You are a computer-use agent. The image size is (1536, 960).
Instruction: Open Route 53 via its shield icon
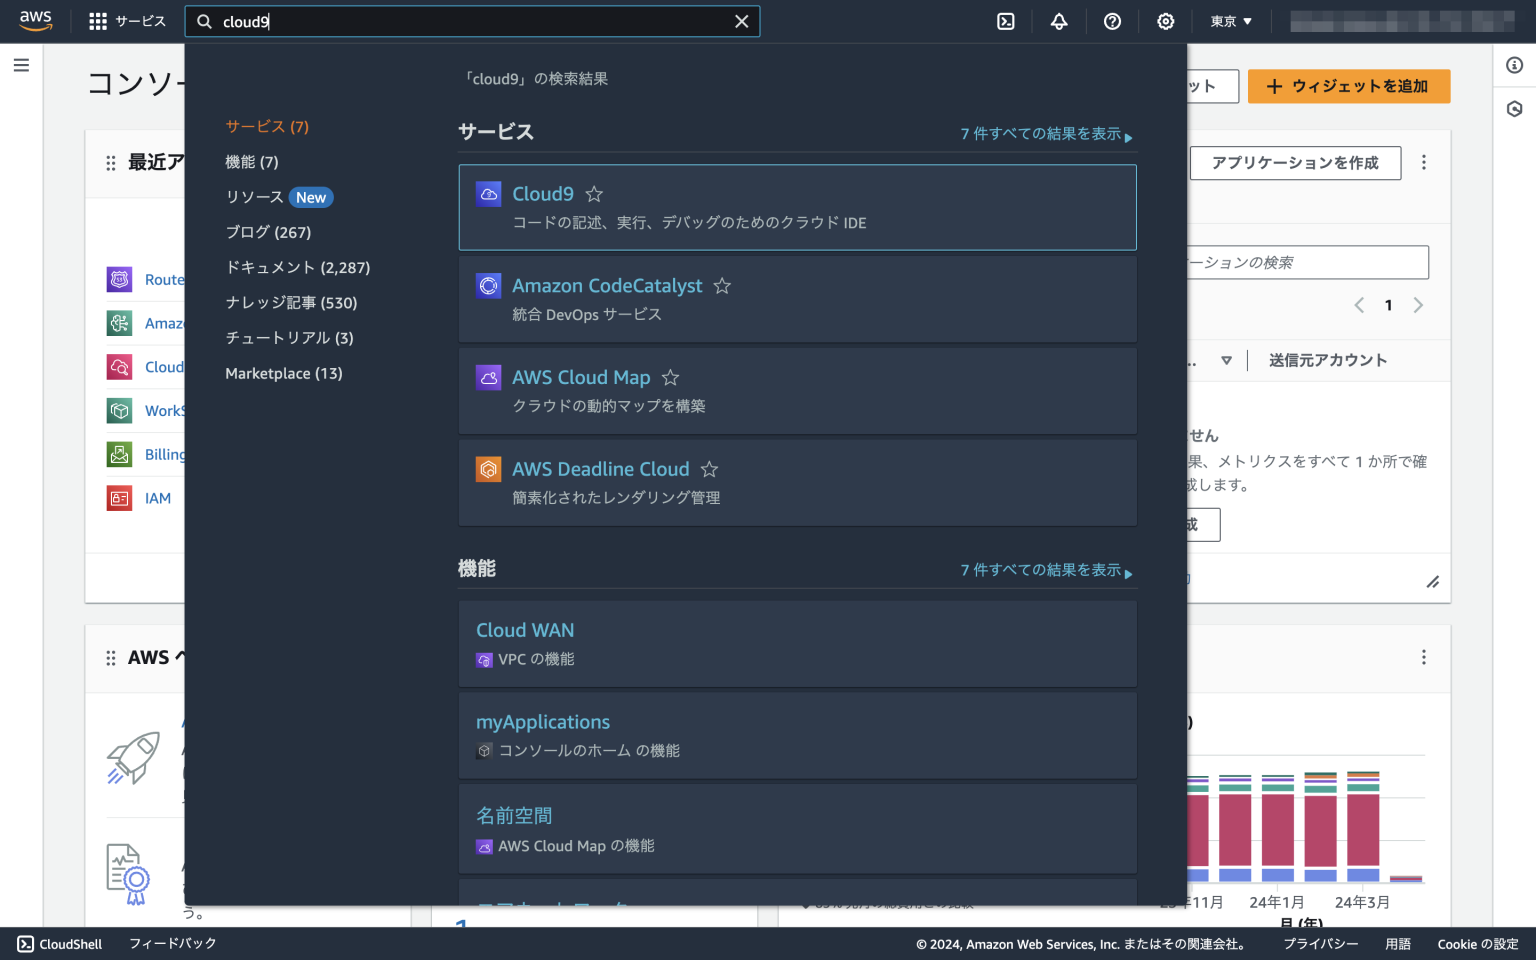tap(120, 279)
